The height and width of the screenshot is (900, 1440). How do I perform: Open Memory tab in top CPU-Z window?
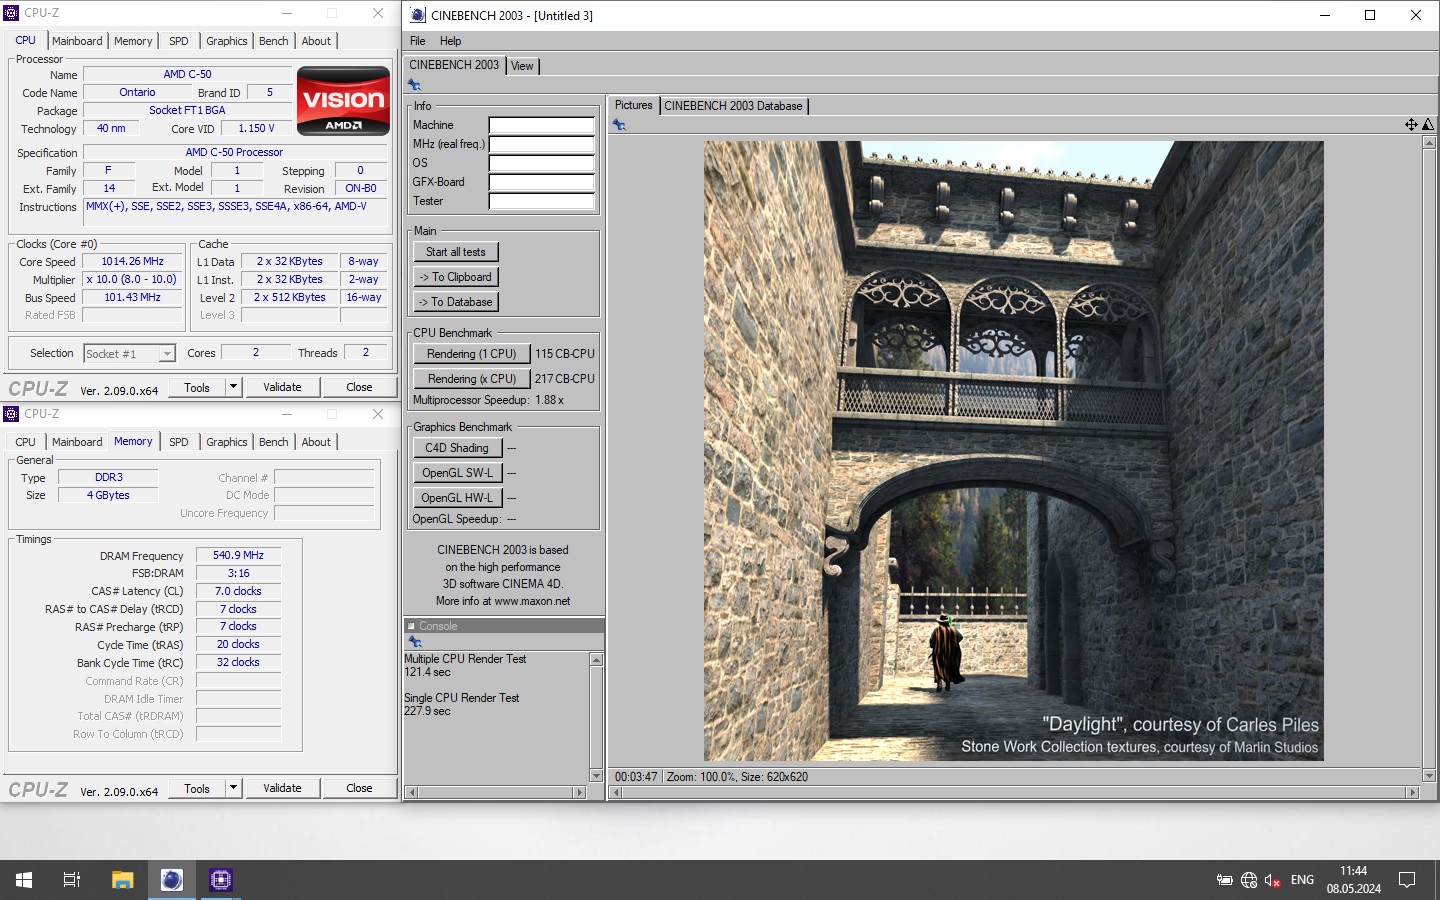point(133,41)
